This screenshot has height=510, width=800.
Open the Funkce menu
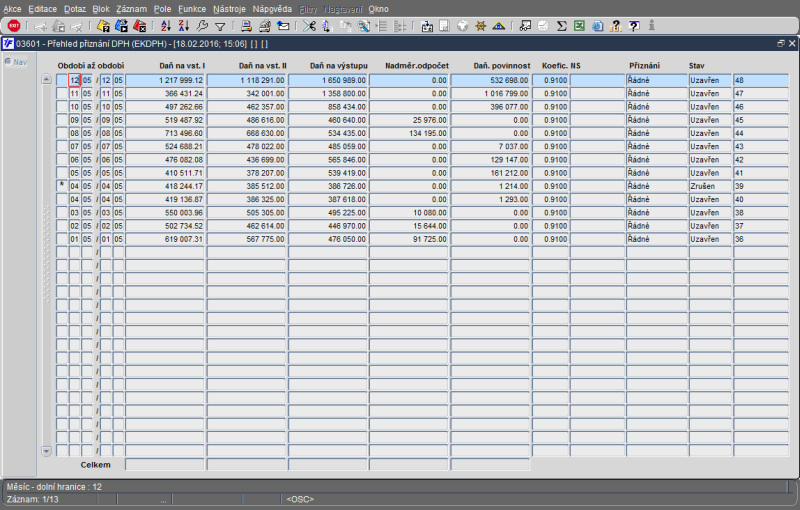tap(192, 9)
